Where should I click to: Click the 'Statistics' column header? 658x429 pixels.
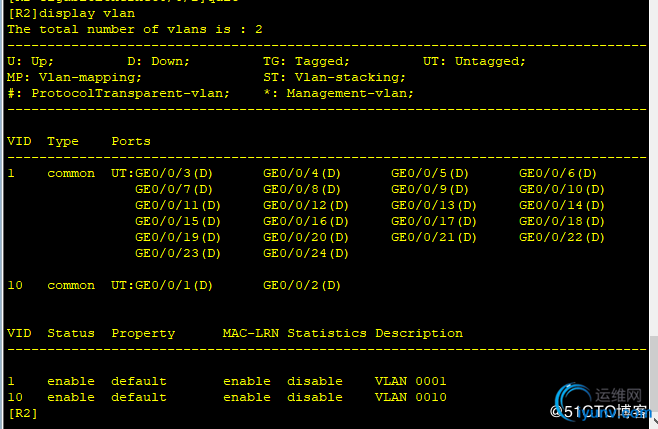[327, 333]
